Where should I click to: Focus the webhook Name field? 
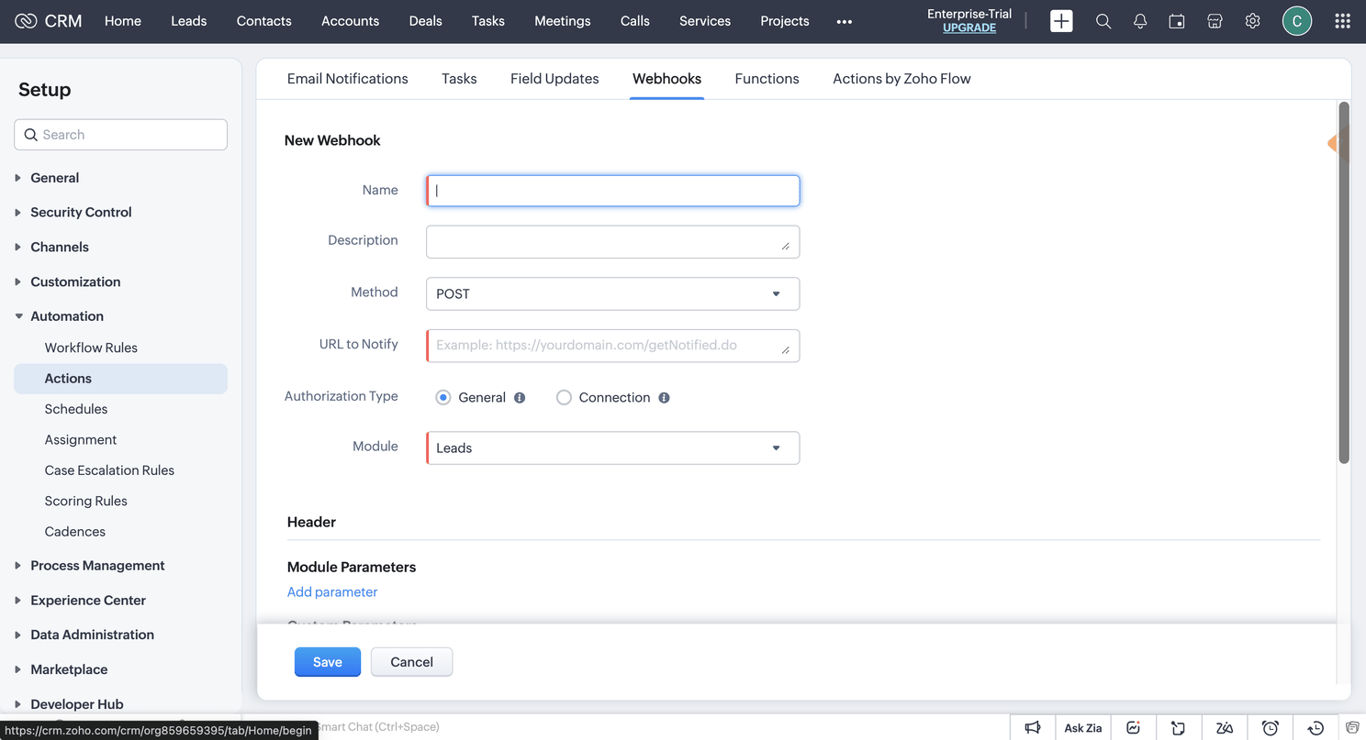coord(613,191)
